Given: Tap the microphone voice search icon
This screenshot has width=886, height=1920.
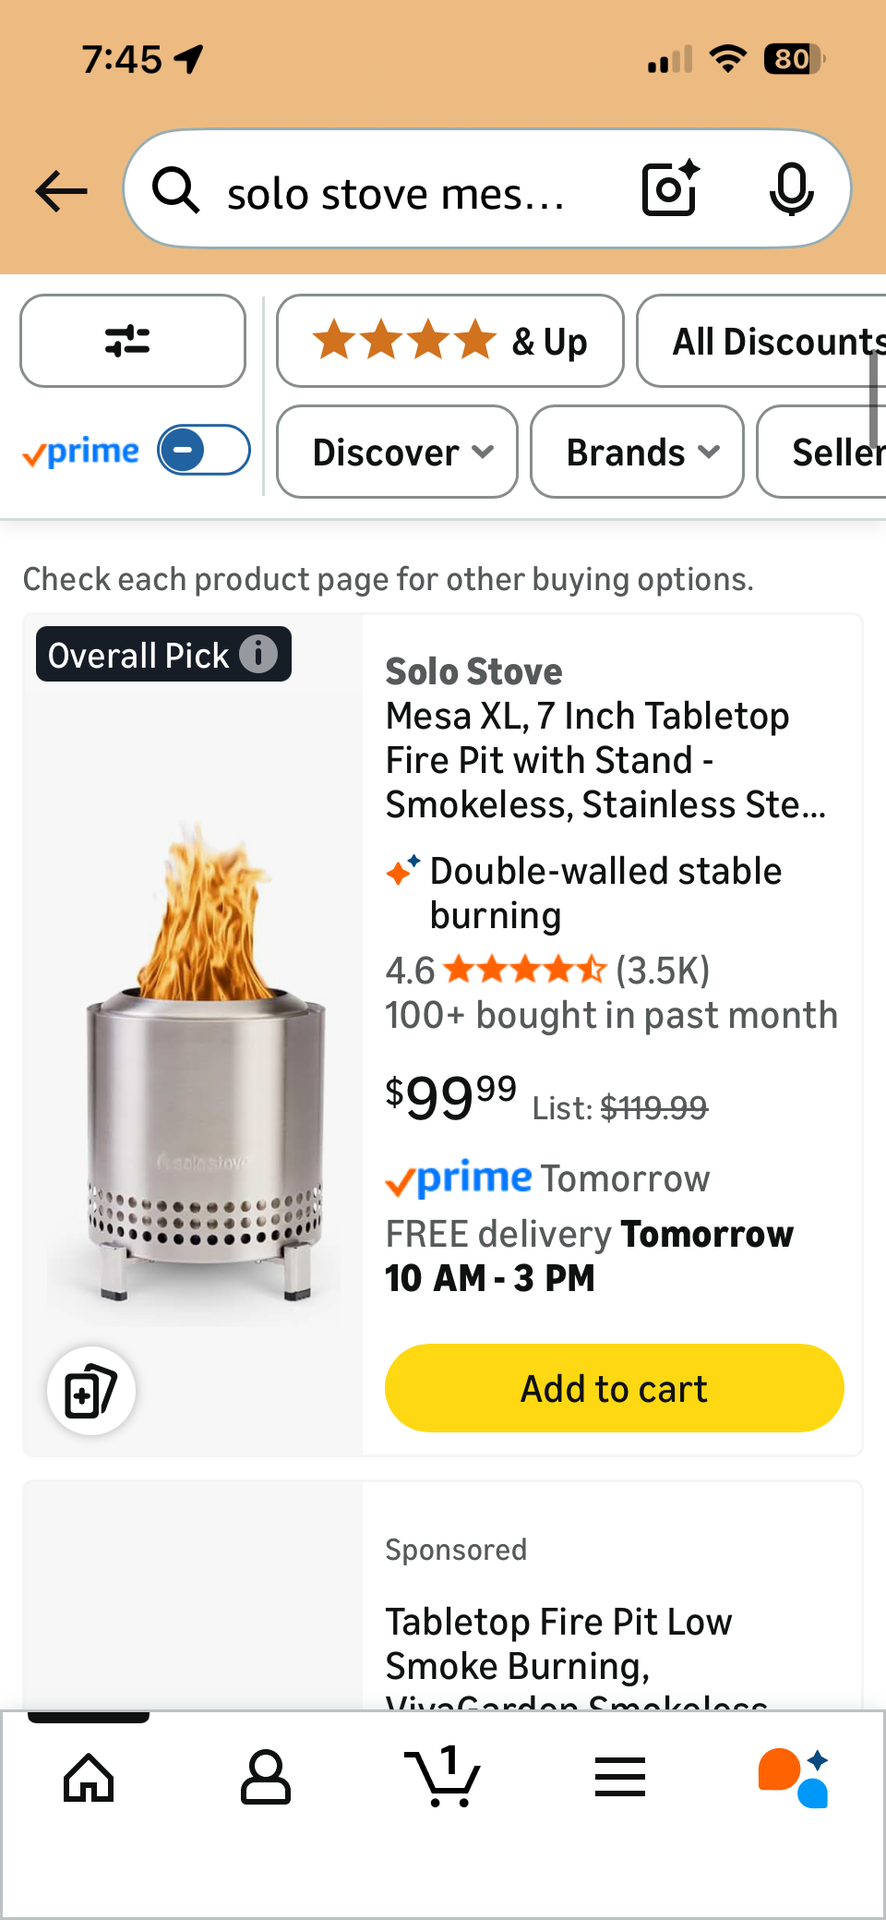Looking at the screenshot, I should click(x=790, y=188).
